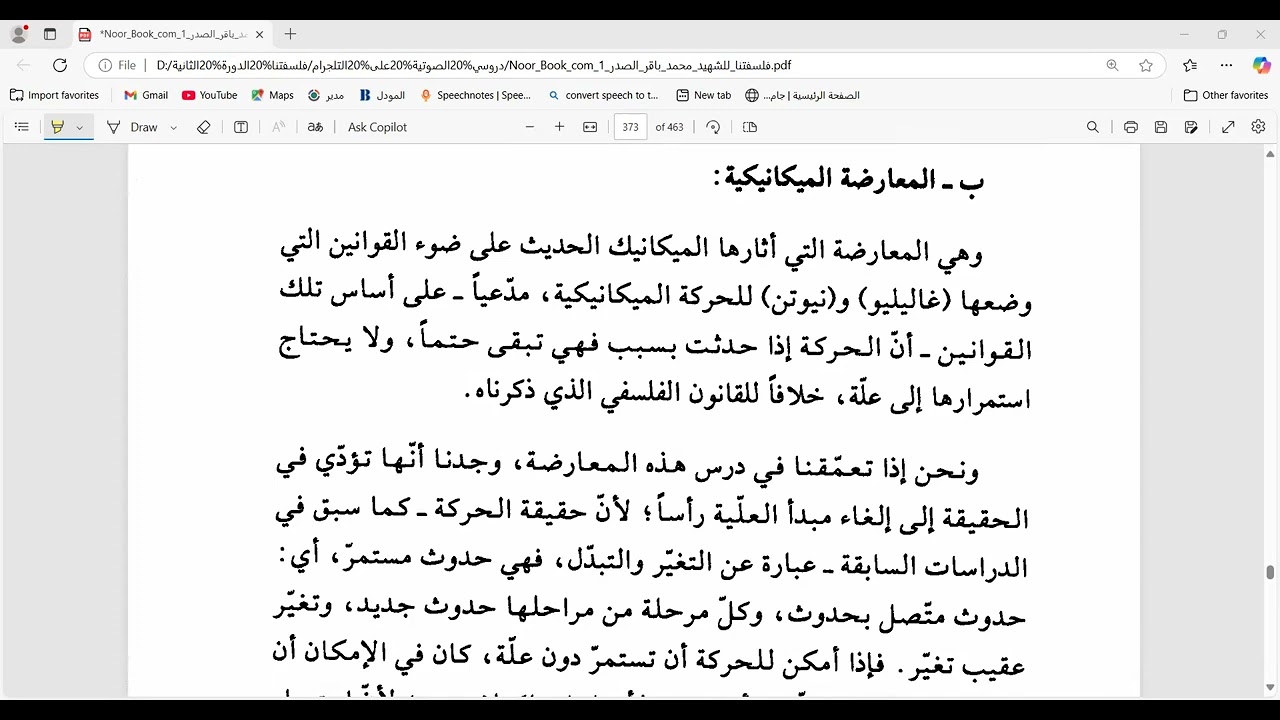
Task: Click Import favorites bookmark
Action: click(x=55, y=95)
